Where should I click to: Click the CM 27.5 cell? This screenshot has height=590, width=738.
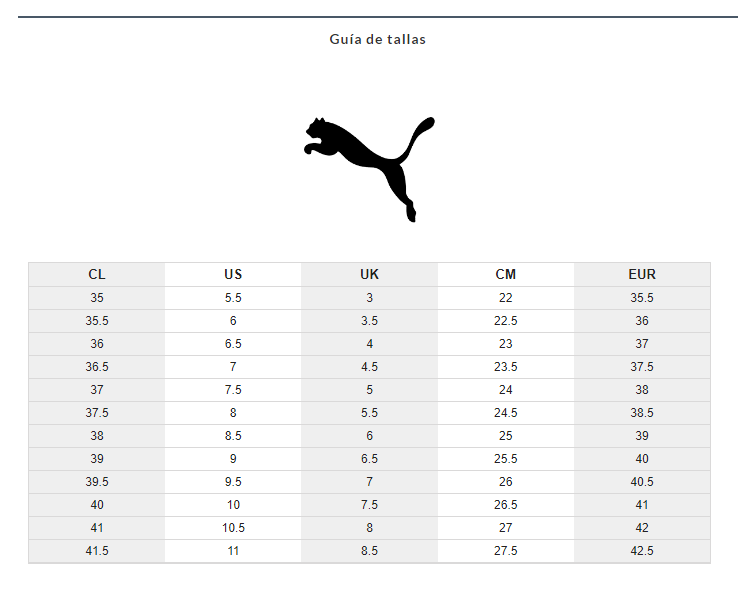[505, 551]
